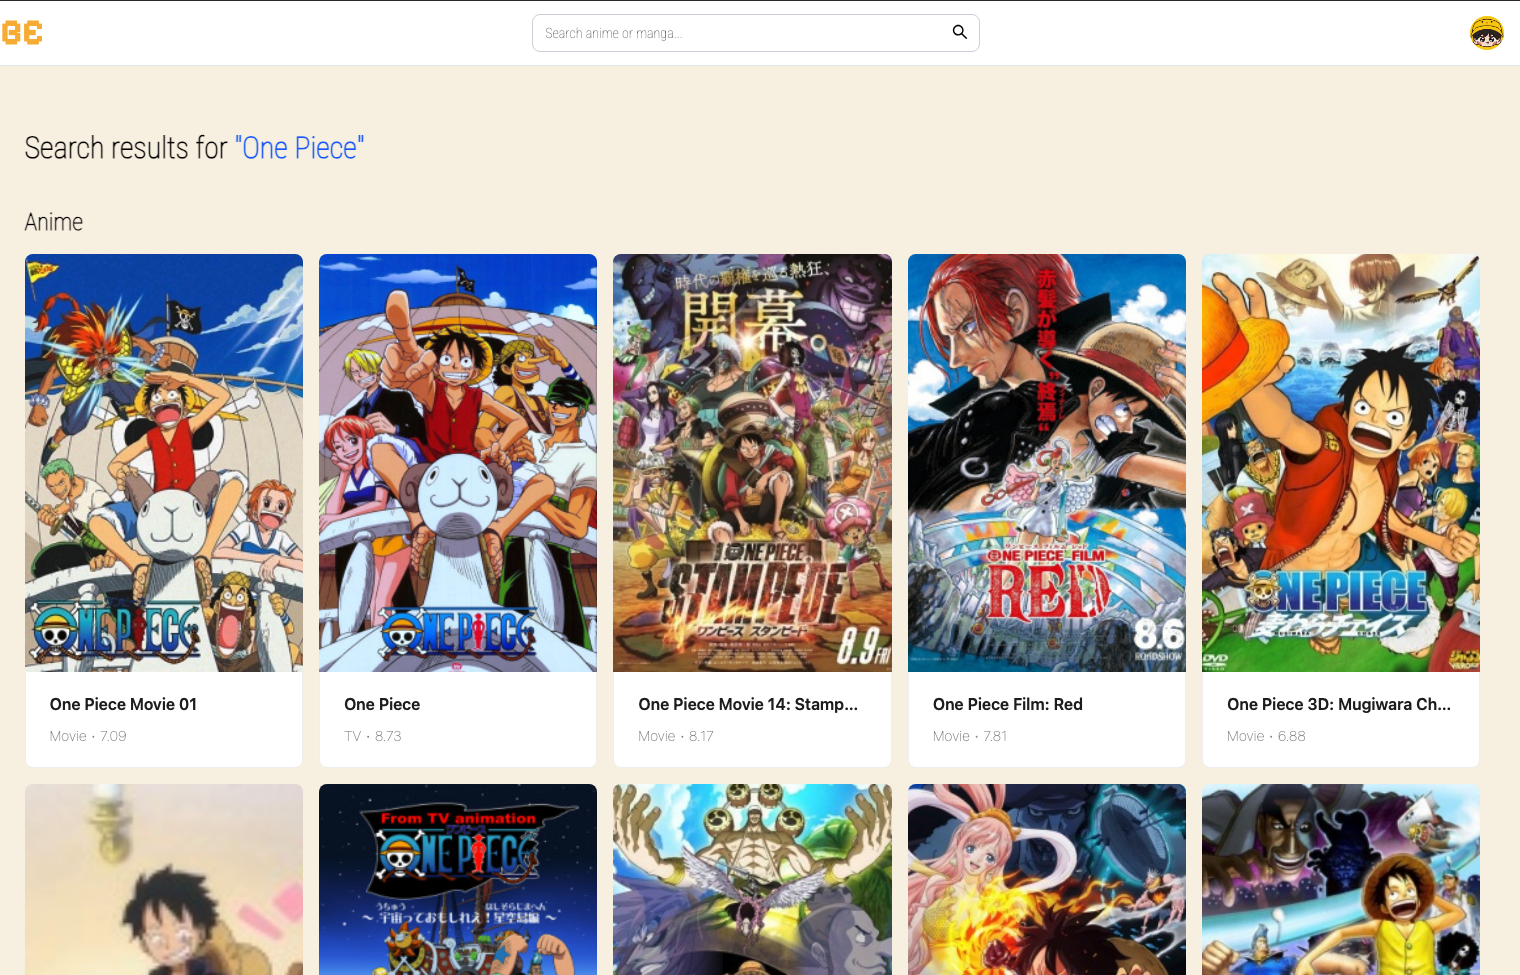Open the One Piece Movie 01 poster
1520x975 pixels.
[x=164, y=463]
